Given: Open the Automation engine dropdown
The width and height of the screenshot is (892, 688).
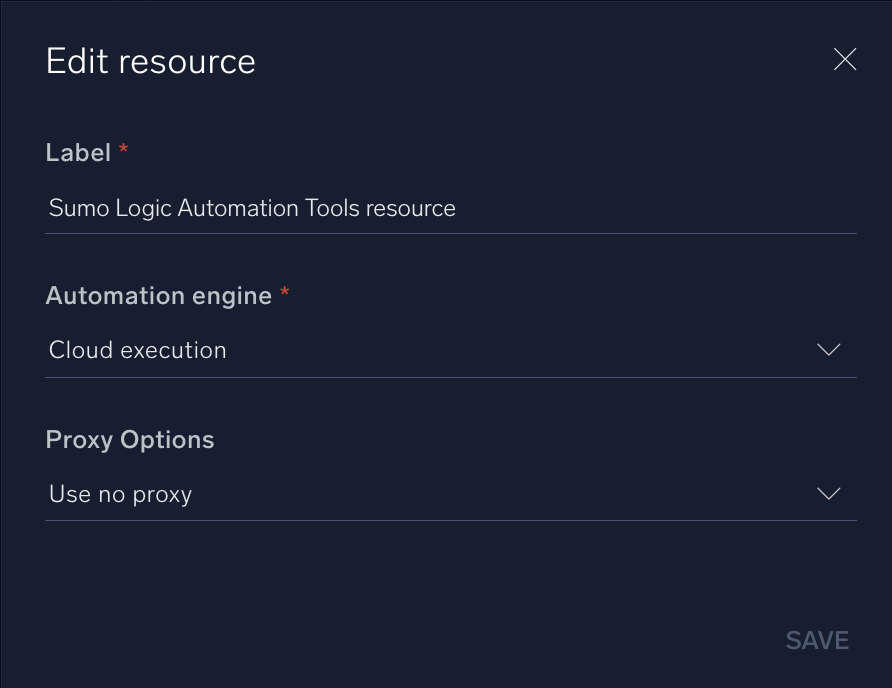Looking at the screenshot, I should pyautogui.click(x=450, y=350).
